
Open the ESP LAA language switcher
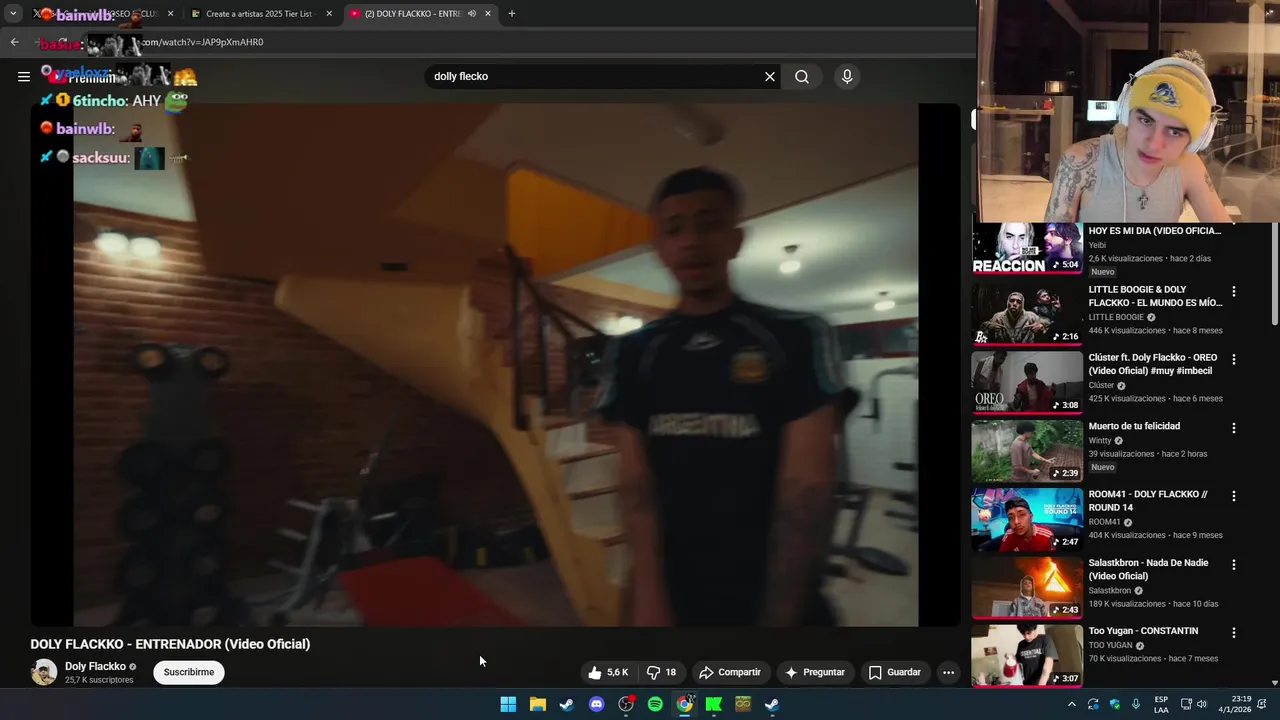tap(1161, 704)
